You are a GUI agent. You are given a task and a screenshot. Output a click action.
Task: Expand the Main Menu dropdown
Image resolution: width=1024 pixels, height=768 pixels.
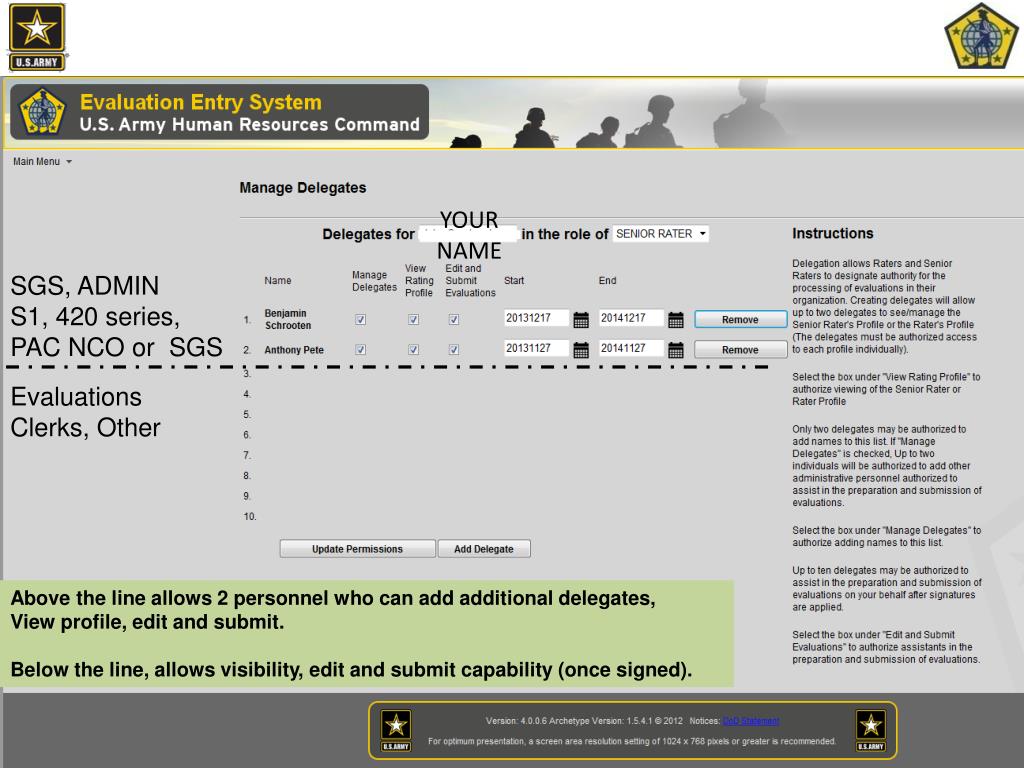[42, 161]
